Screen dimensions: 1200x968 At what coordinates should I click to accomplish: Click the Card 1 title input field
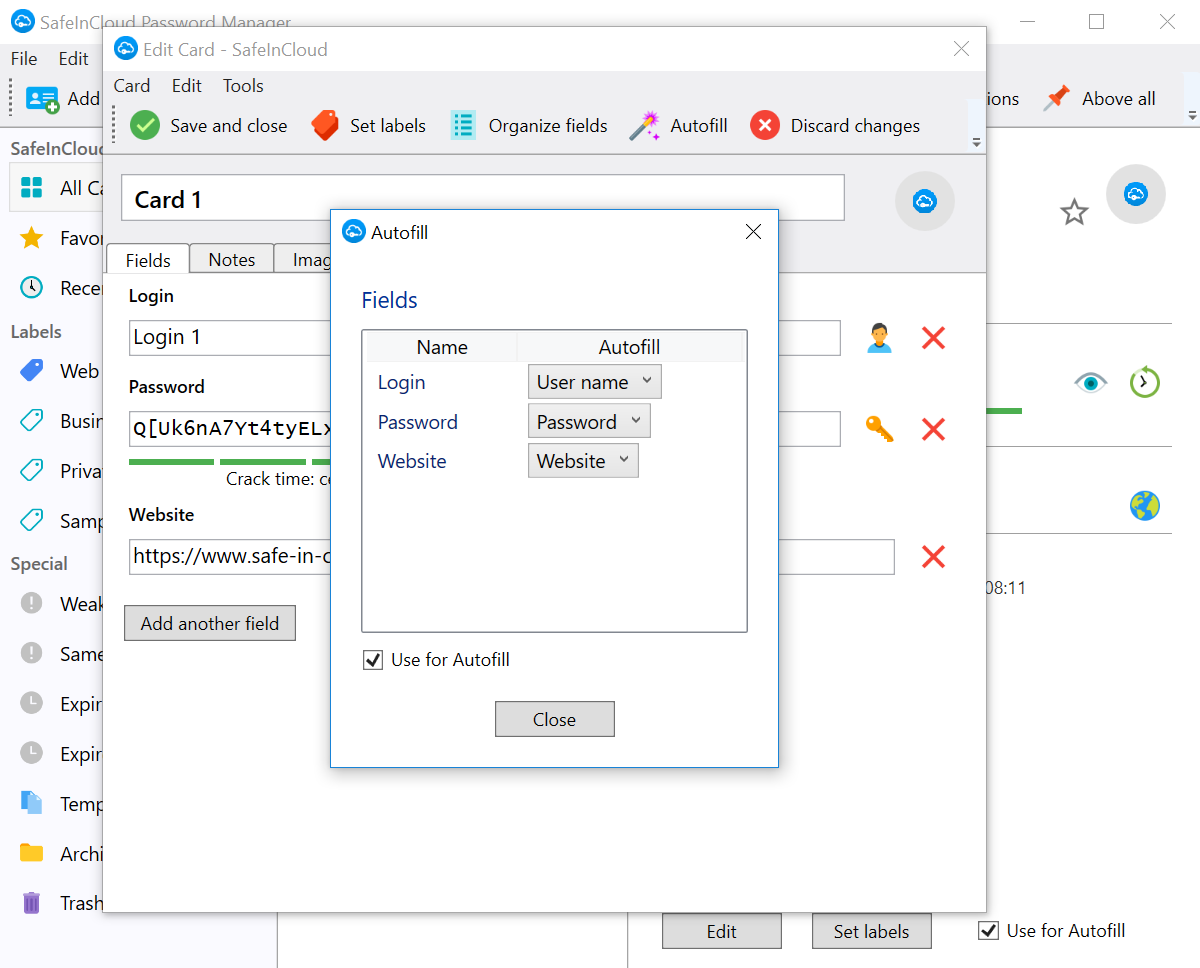[x=483, y=198]
